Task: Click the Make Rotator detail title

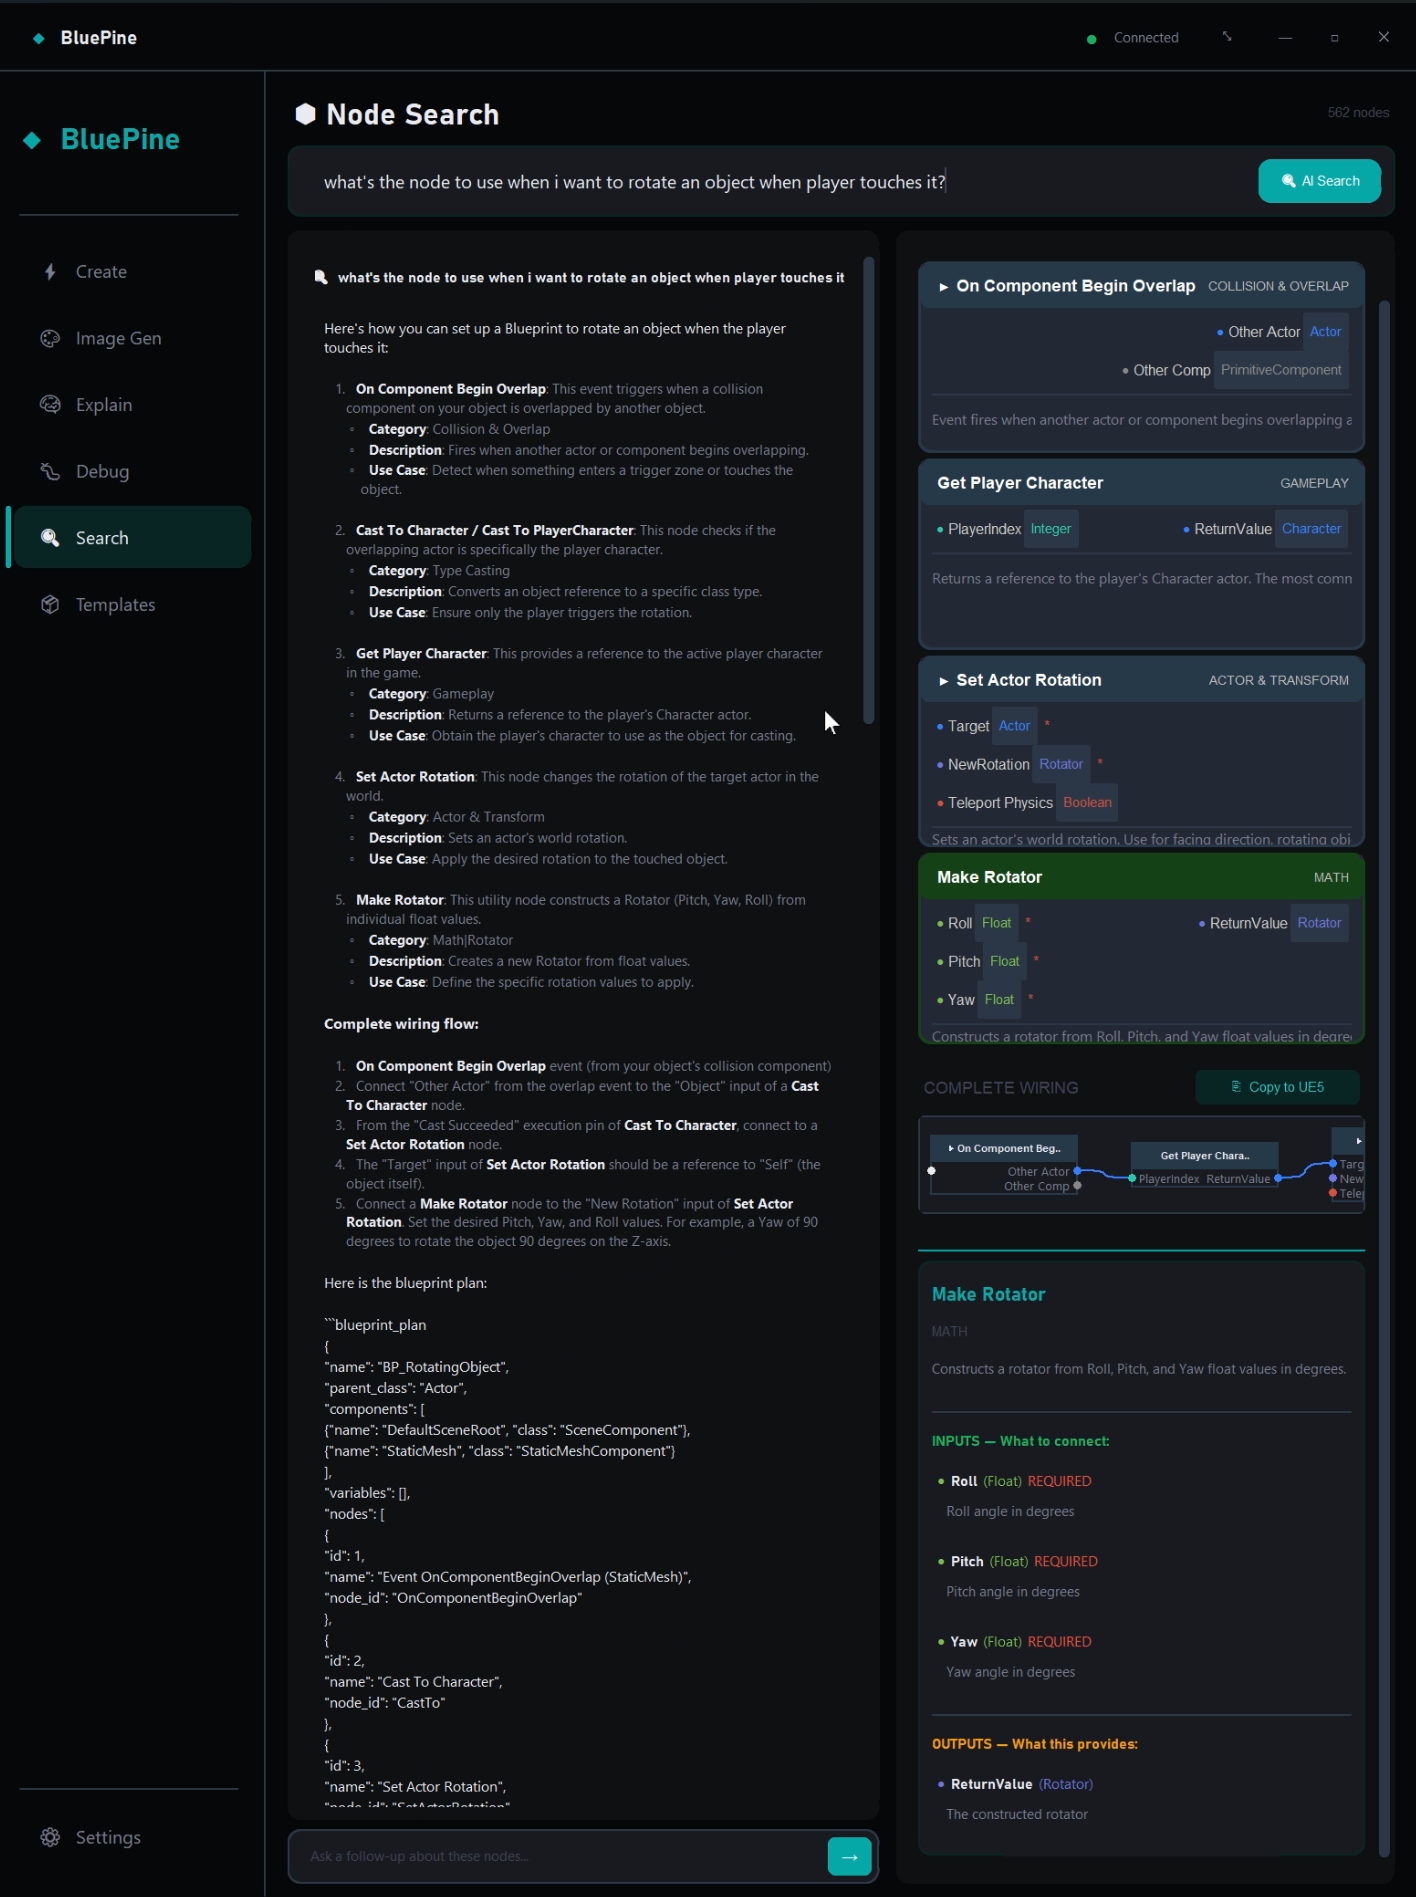Action: 988,1295
